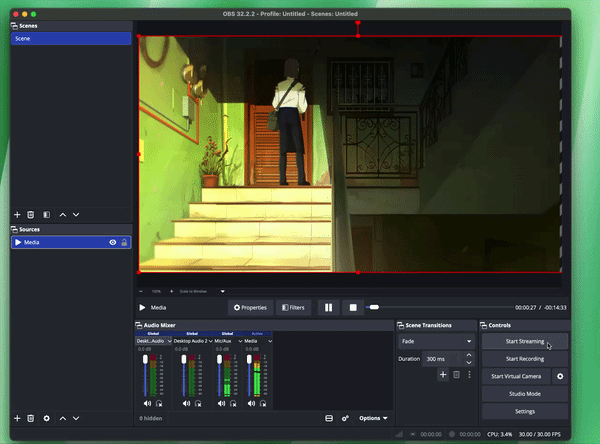The width and height of the screenshot is (600, 444).
Task: Open Filters for the Media source
Action: click(x=293, y=307)
